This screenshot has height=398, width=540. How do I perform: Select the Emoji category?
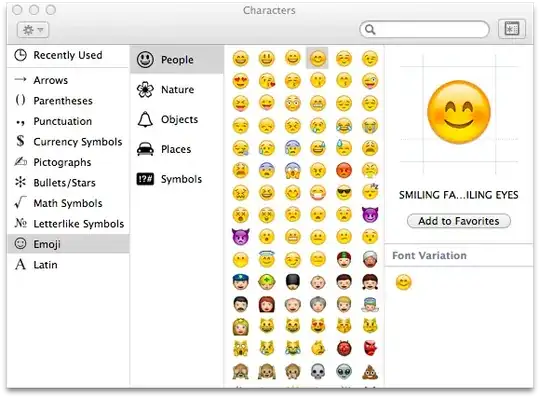[x=68, y=244]
